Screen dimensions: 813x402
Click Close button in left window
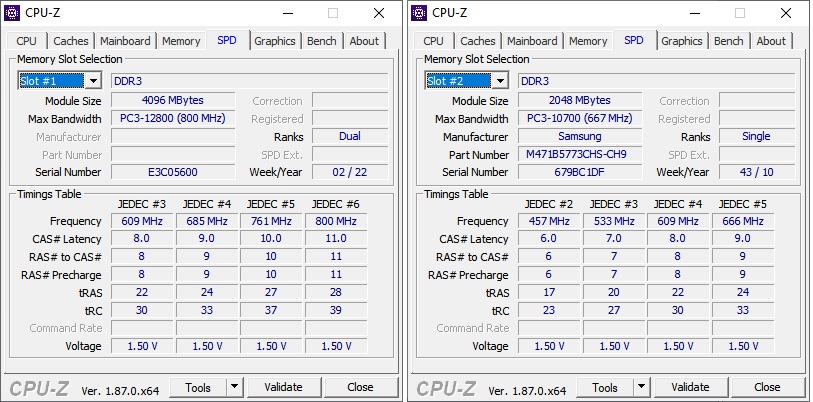point(360,387)
